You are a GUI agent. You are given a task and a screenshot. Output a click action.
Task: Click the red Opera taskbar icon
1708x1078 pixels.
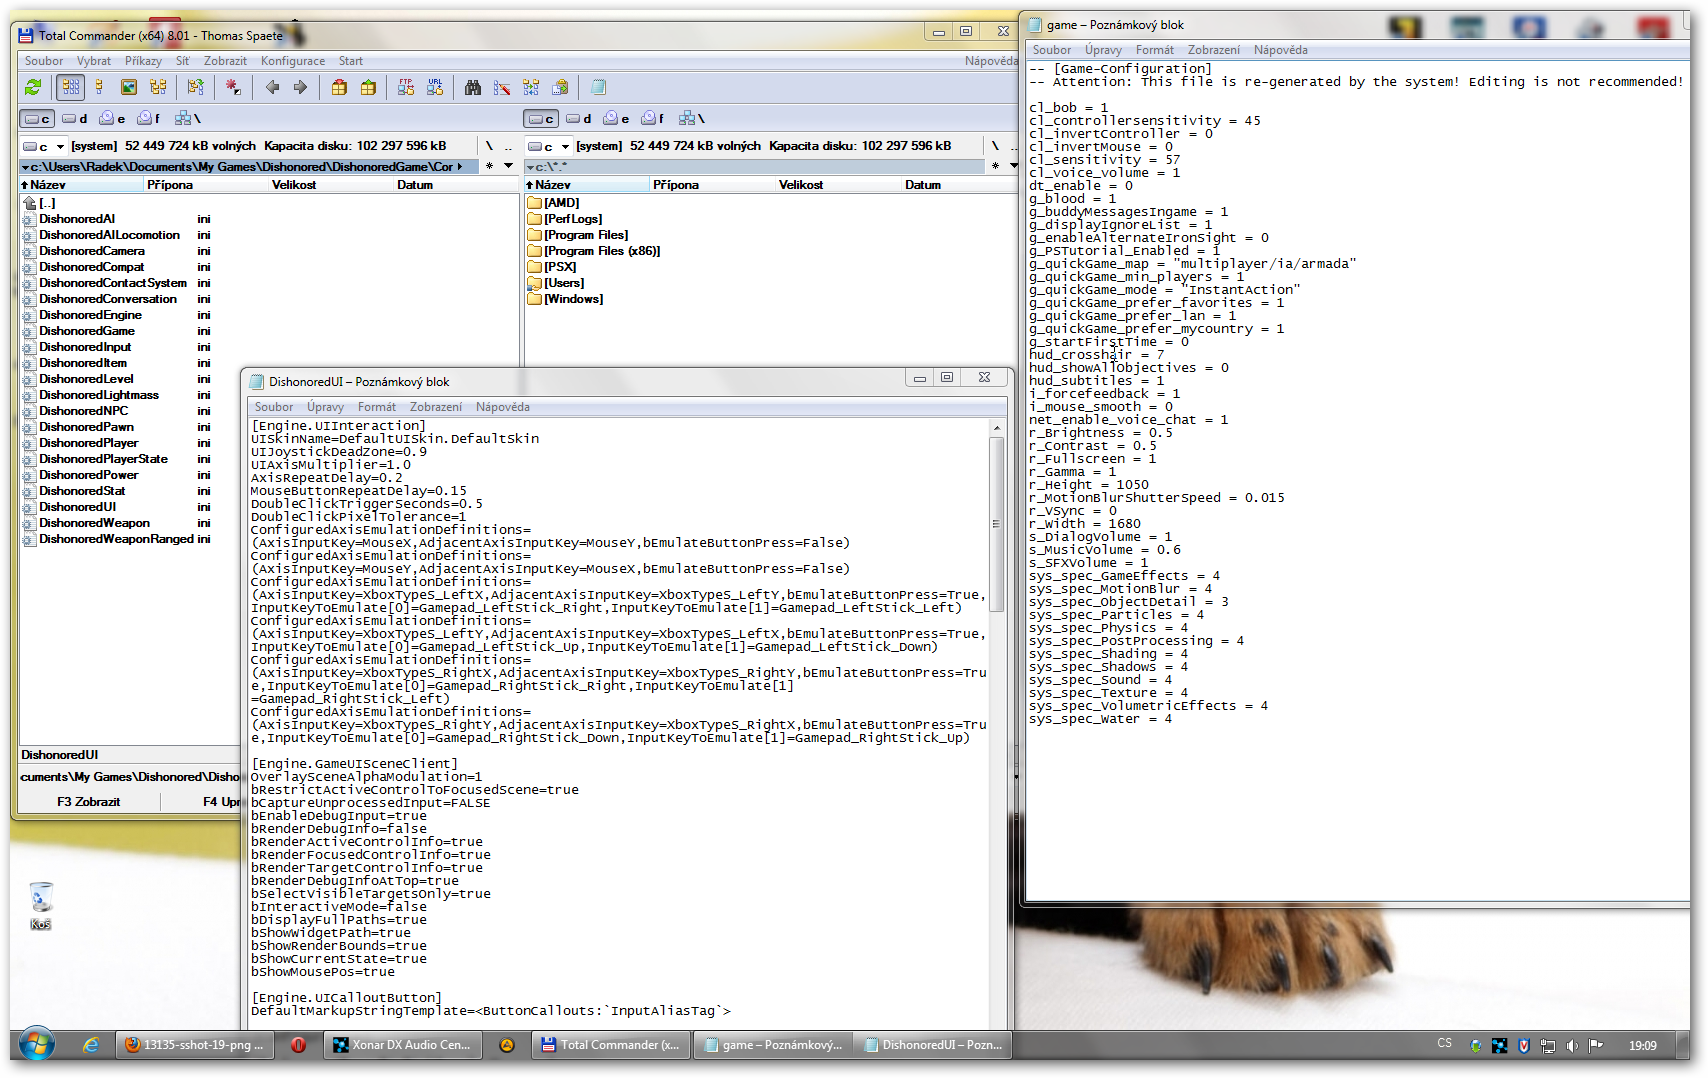[x=298, y=1045]
